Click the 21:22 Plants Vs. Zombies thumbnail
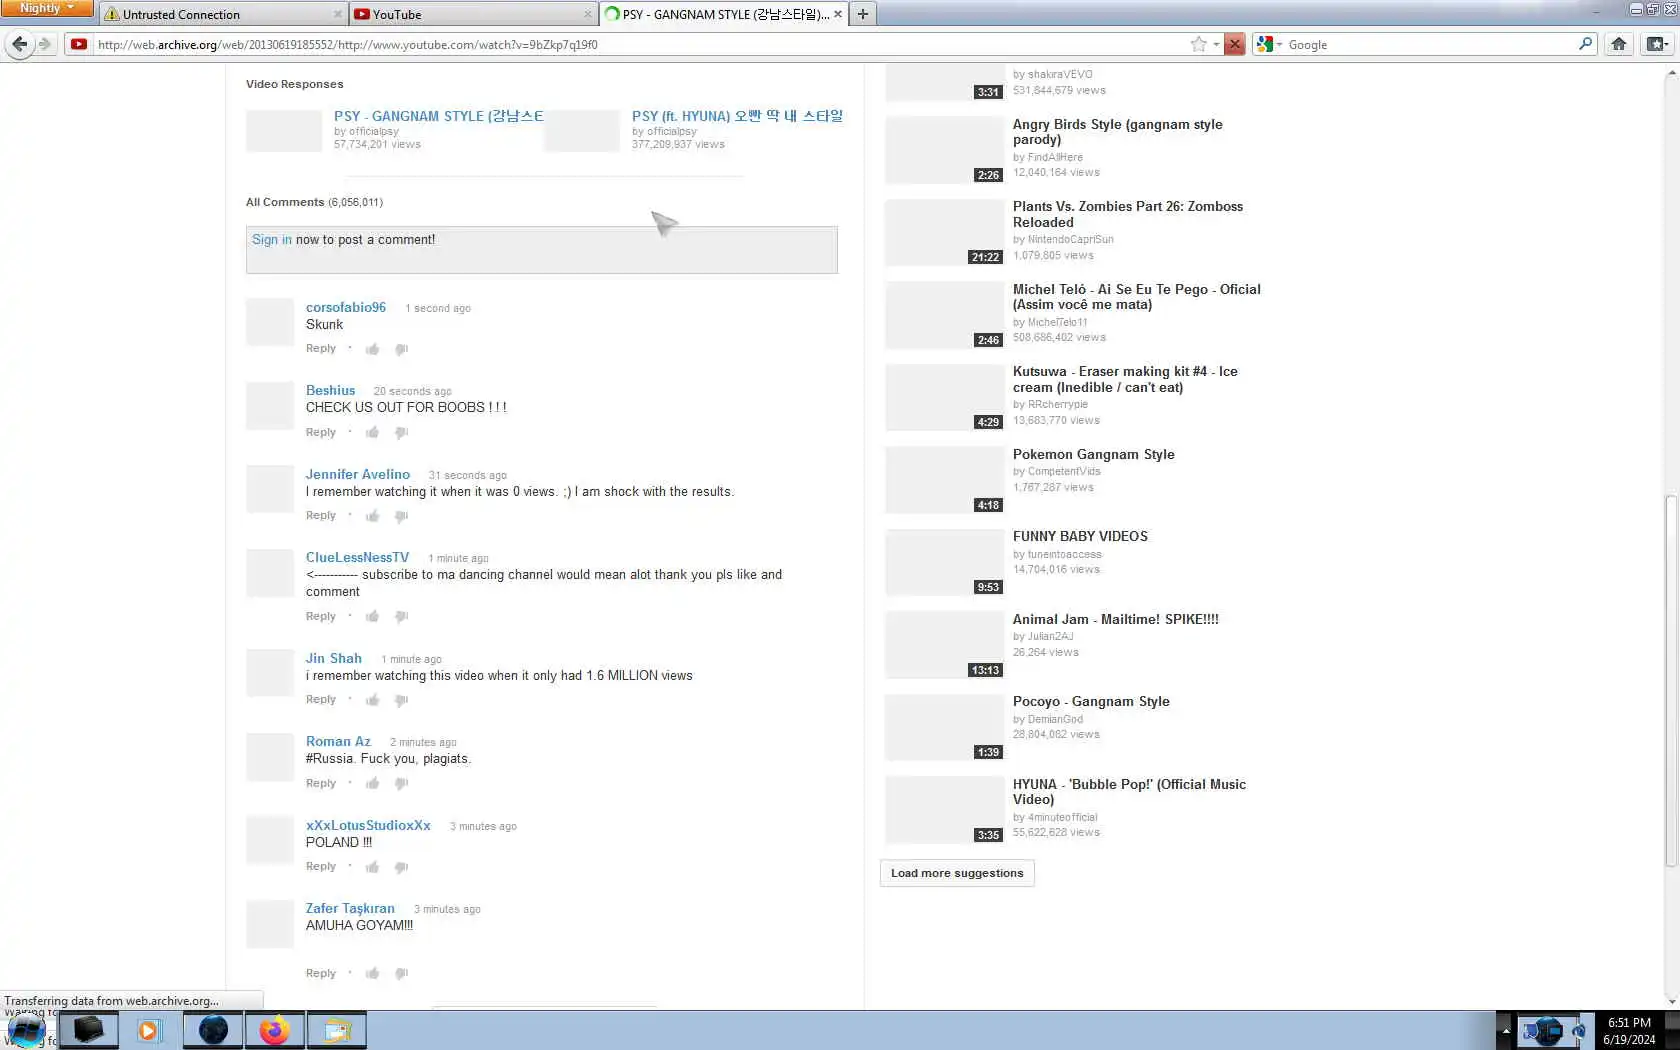Screen dimensions: 1680x1050 click(944, 233)
